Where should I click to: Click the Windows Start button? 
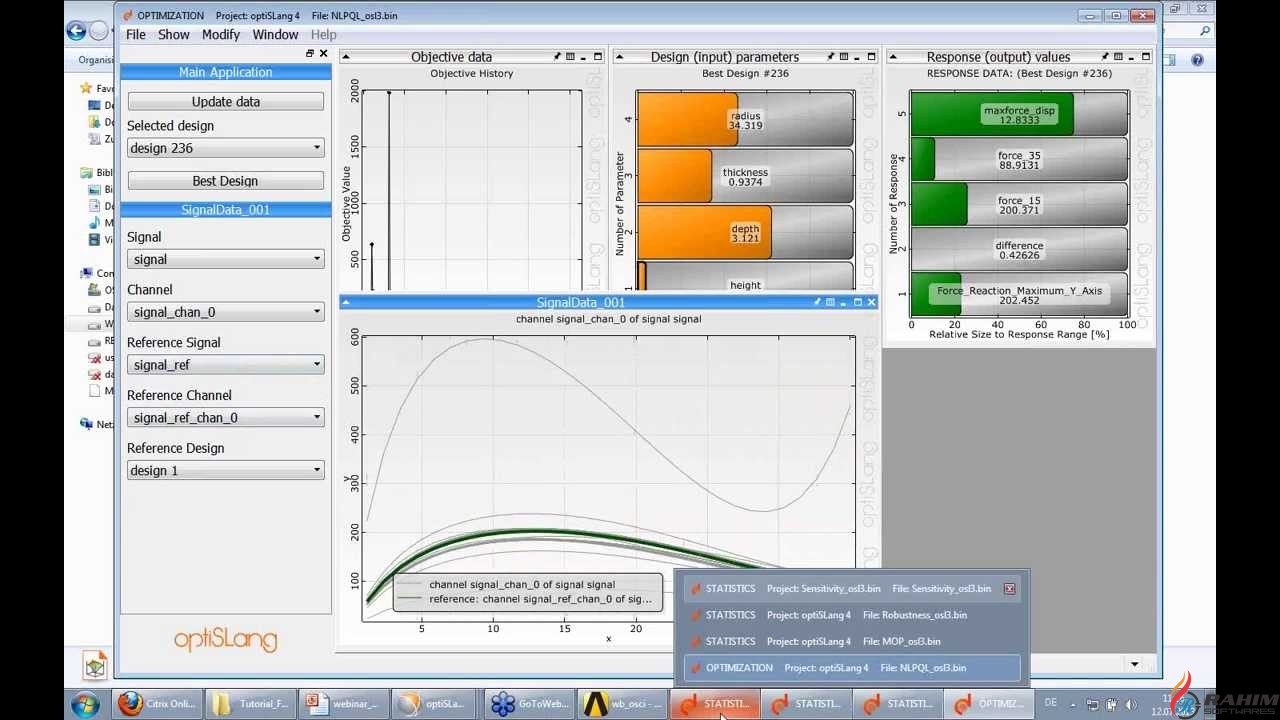[85, 704]
